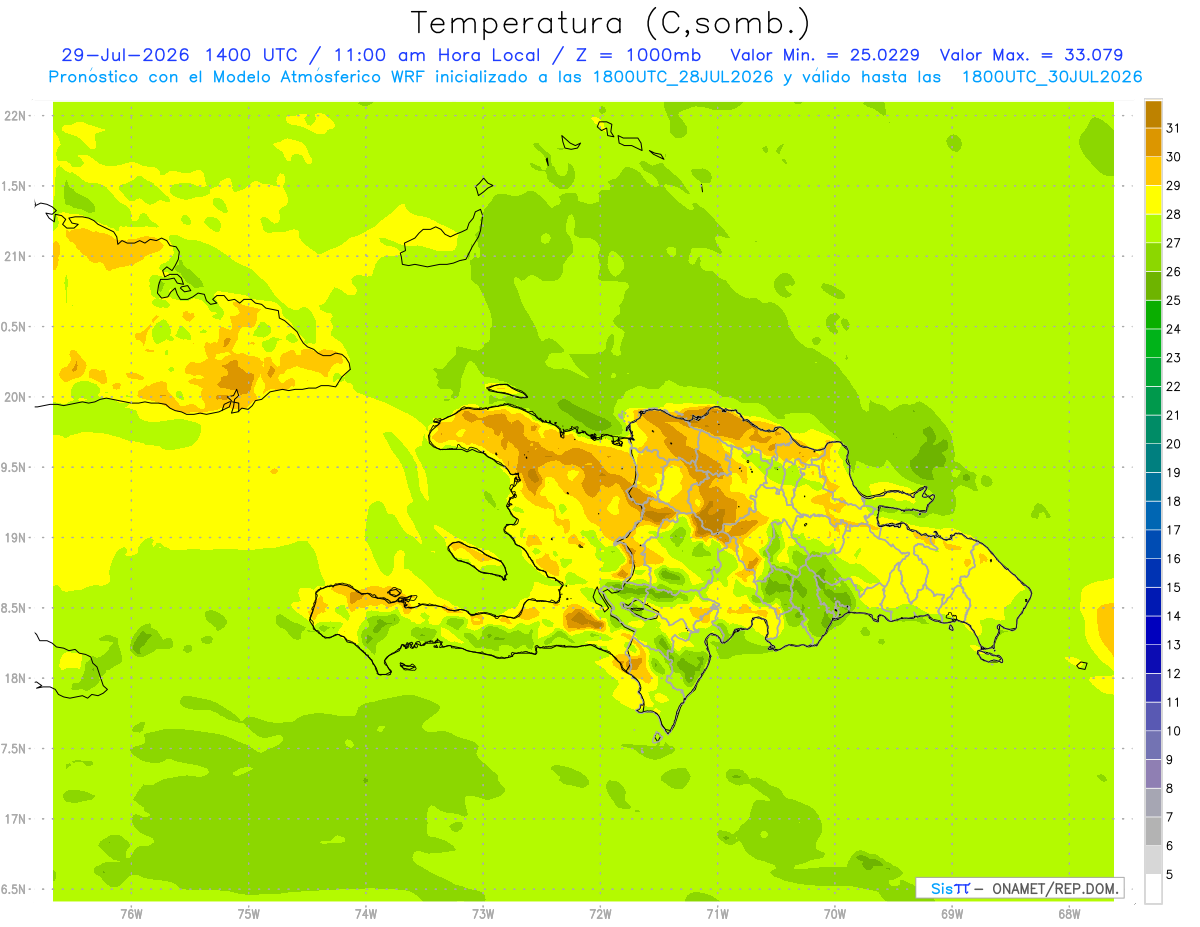This screenshot has height=927, width=1200.
Task: Click the "5" legend scale label
Action: (x=1170, y=874)
